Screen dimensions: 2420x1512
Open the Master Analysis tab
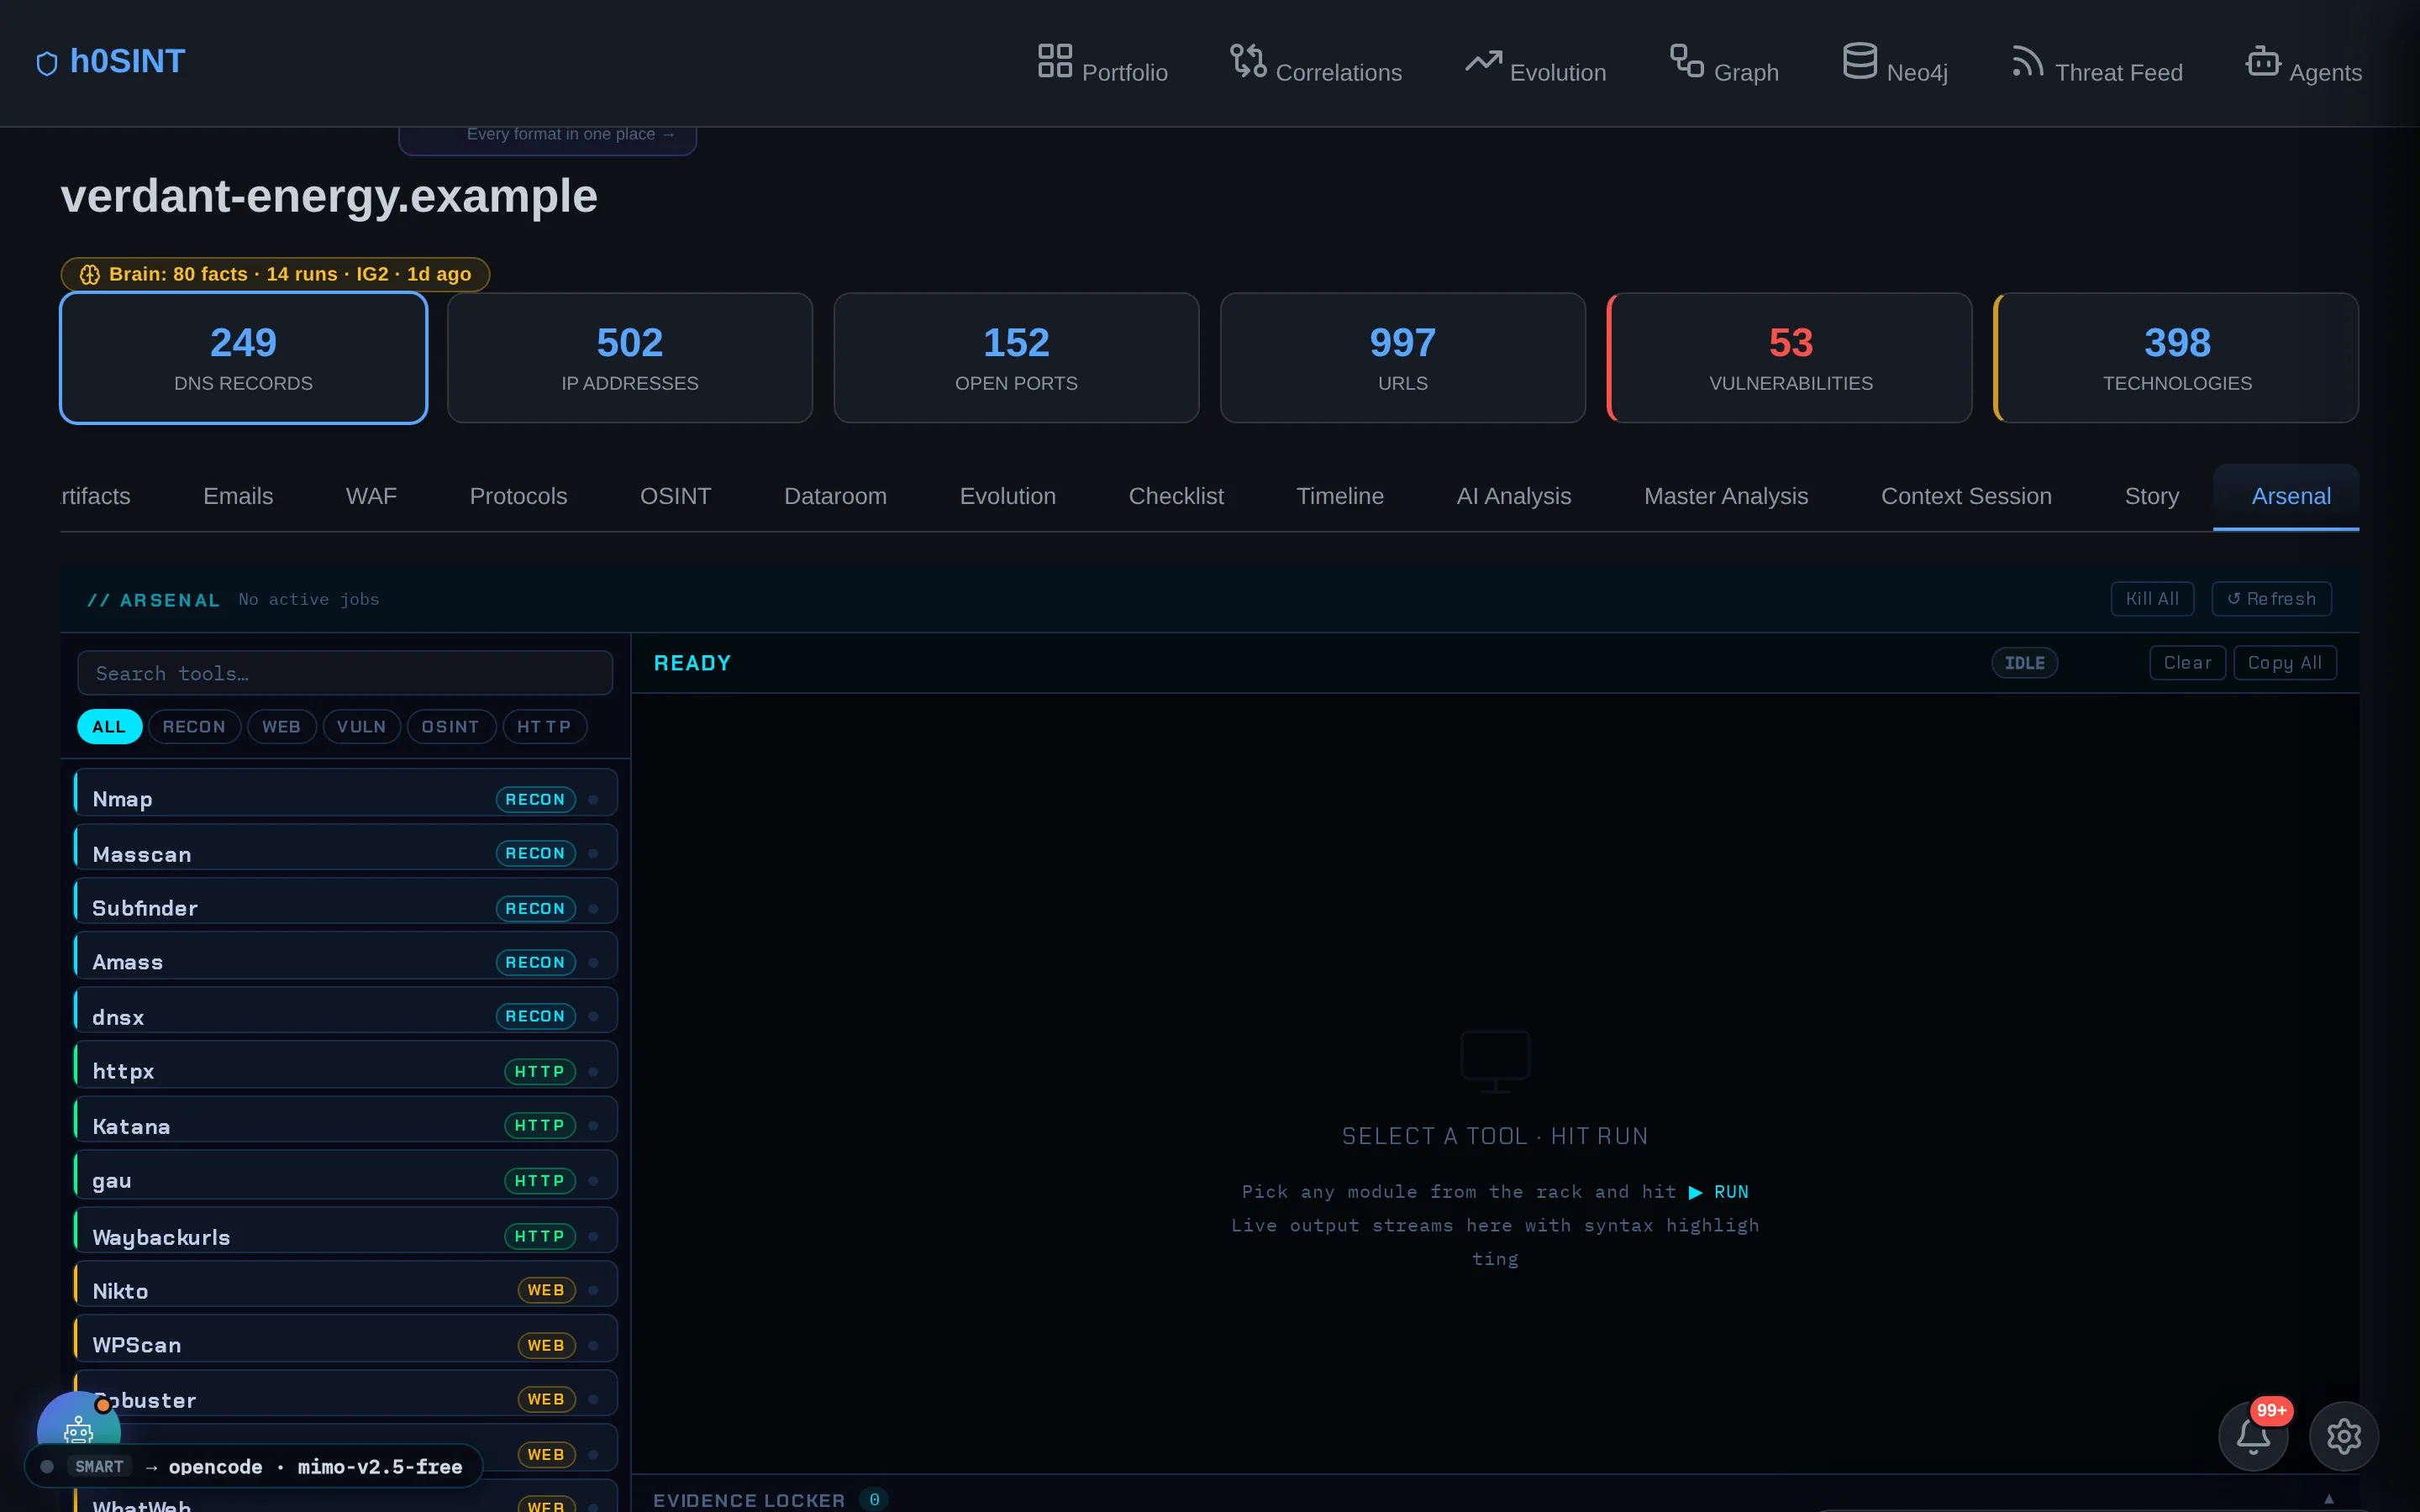(1726, 496)
